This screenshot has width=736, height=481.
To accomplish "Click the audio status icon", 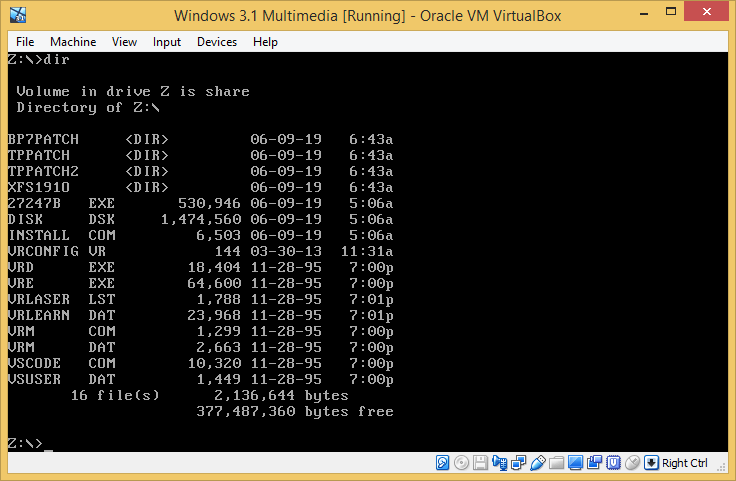I will (499, 463).
